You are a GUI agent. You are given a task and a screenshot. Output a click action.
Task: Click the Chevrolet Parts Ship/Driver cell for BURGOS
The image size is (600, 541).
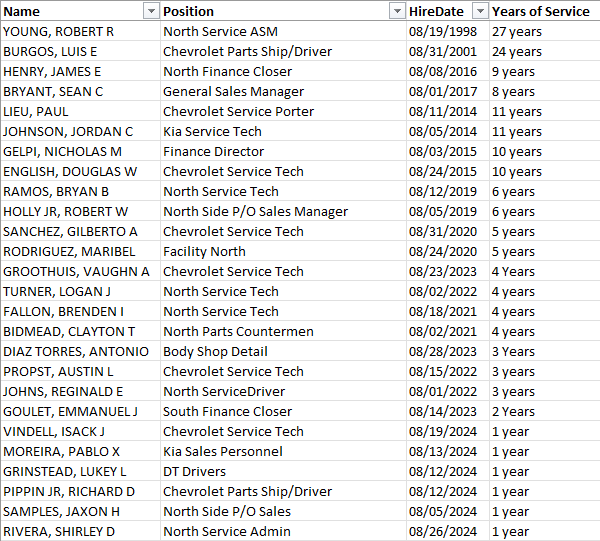(x=247, y=51)
